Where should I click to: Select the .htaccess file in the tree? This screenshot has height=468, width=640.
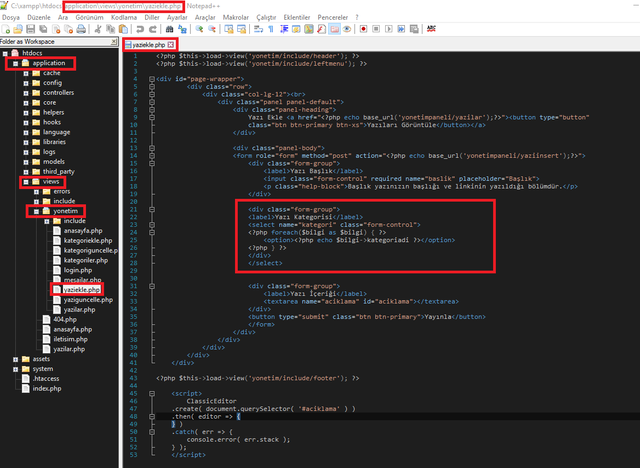pos(46,379)
